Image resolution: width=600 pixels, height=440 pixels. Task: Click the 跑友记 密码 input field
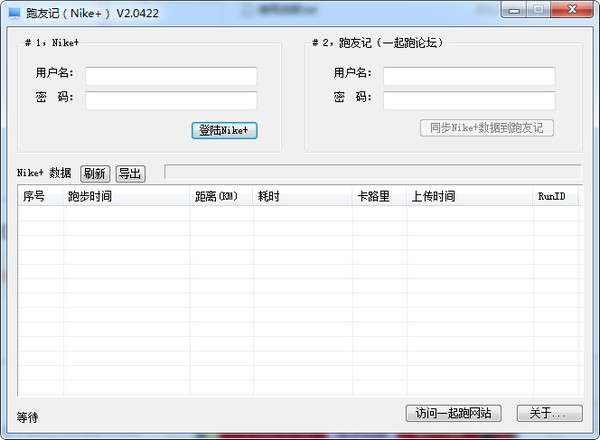469,100
